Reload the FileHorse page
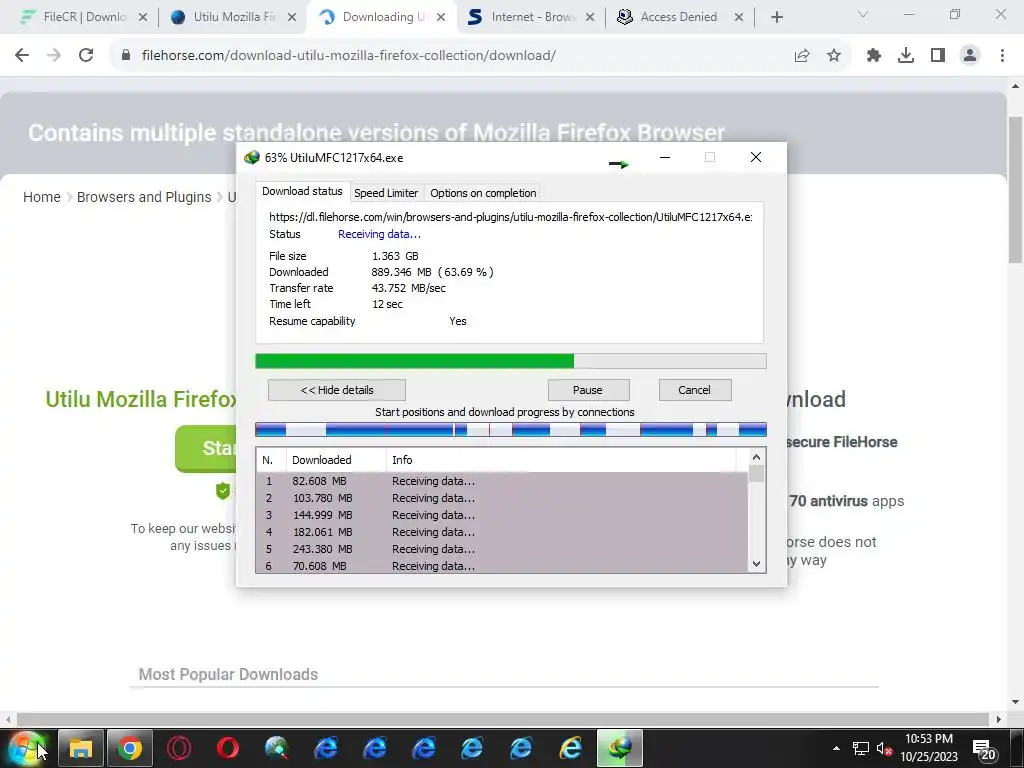 pos(86,56)
